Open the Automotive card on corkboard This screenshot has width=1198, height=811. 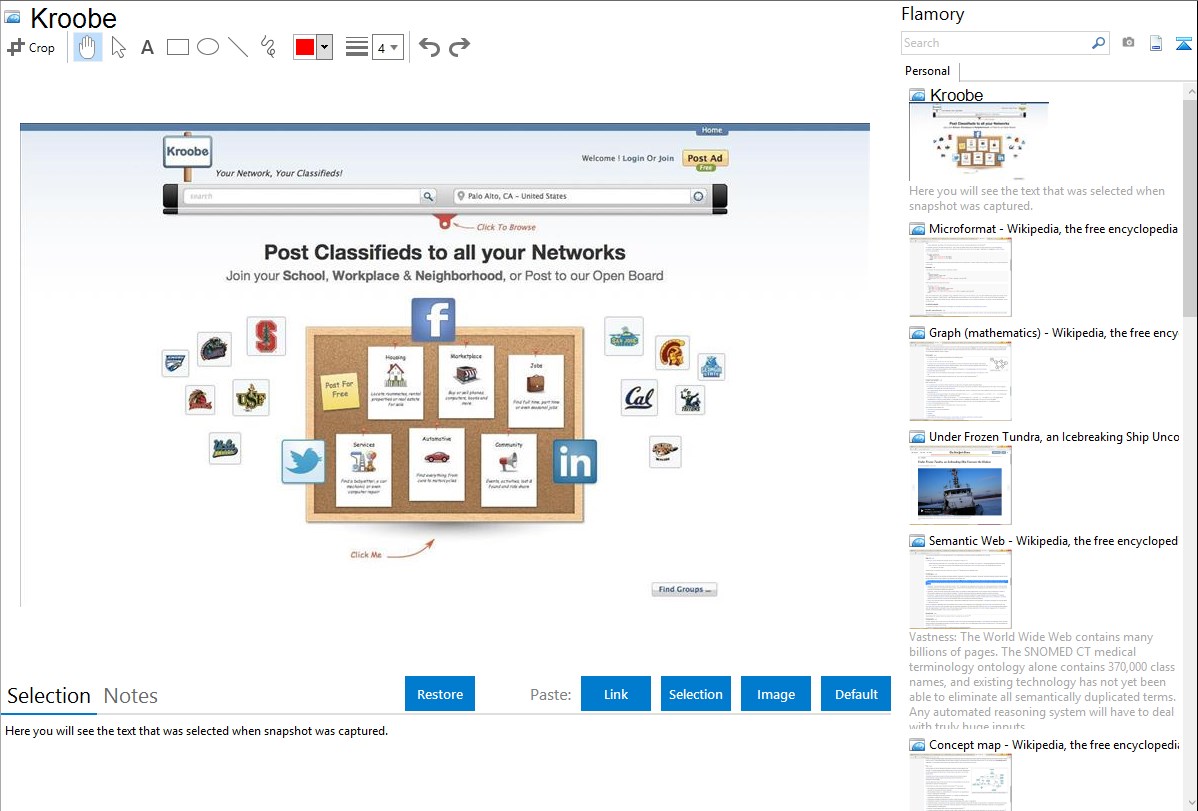[x=436, y=465]
